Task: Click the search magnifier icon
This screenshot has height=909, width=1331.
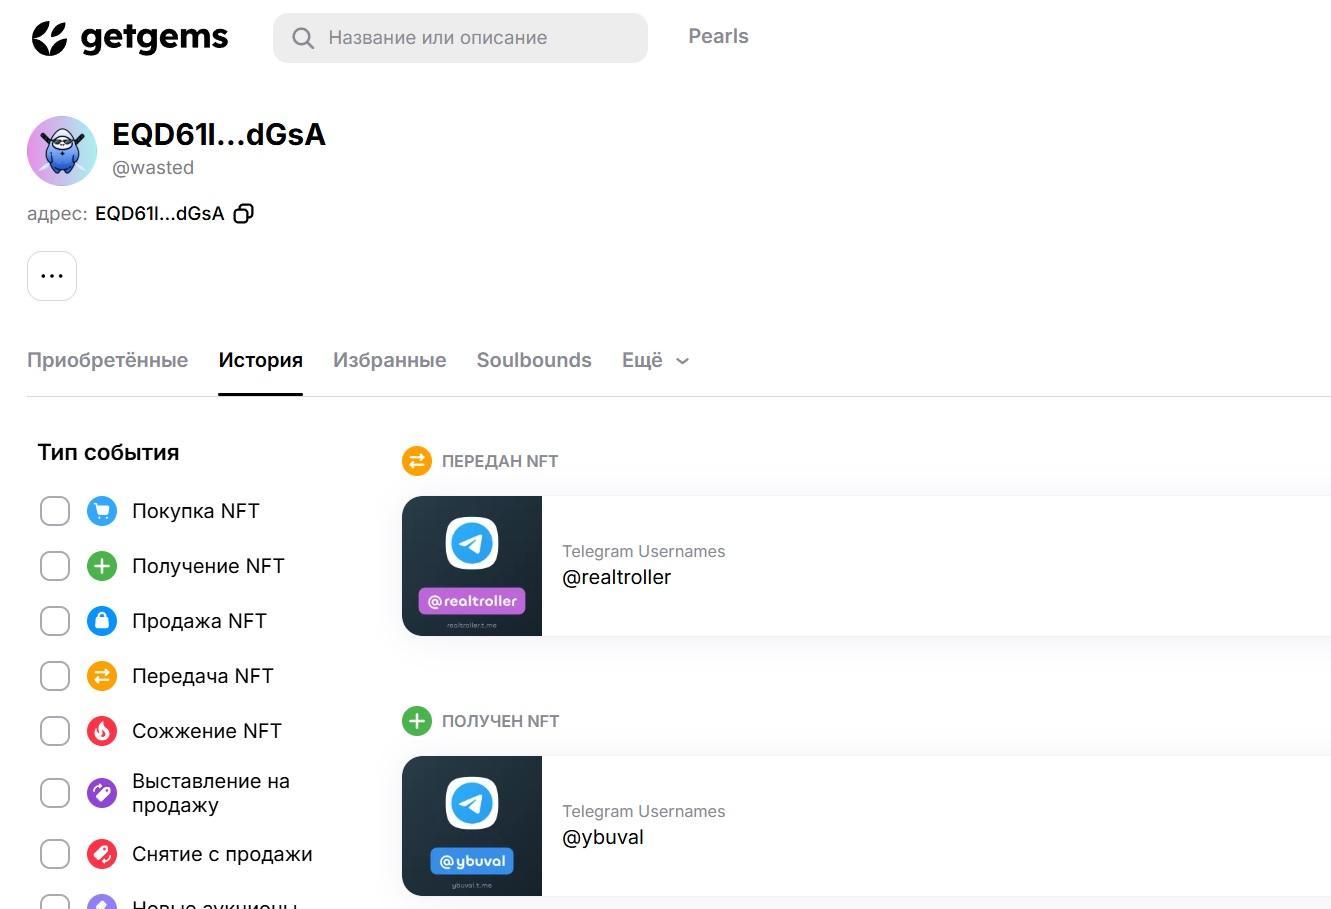Action: click(303, 38)
